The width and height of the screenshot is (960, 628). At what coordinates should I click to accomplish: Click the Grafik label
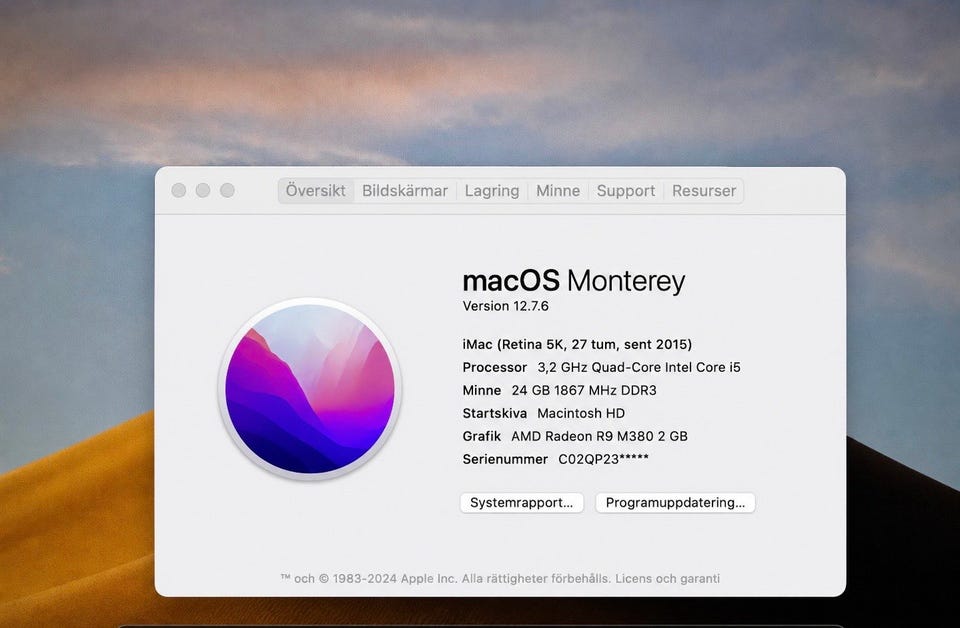click(x=482, y=436)
